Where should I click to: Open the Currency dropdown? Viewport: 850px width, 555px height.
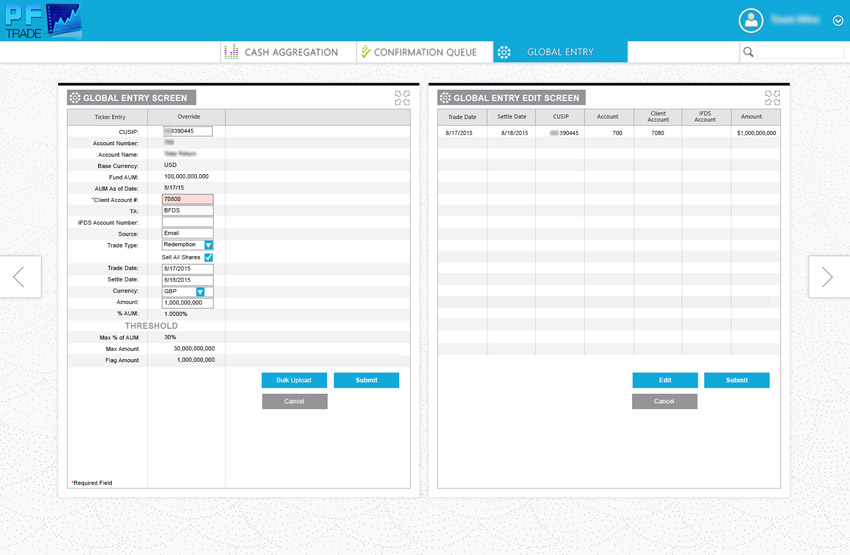(x=200, y=292)
